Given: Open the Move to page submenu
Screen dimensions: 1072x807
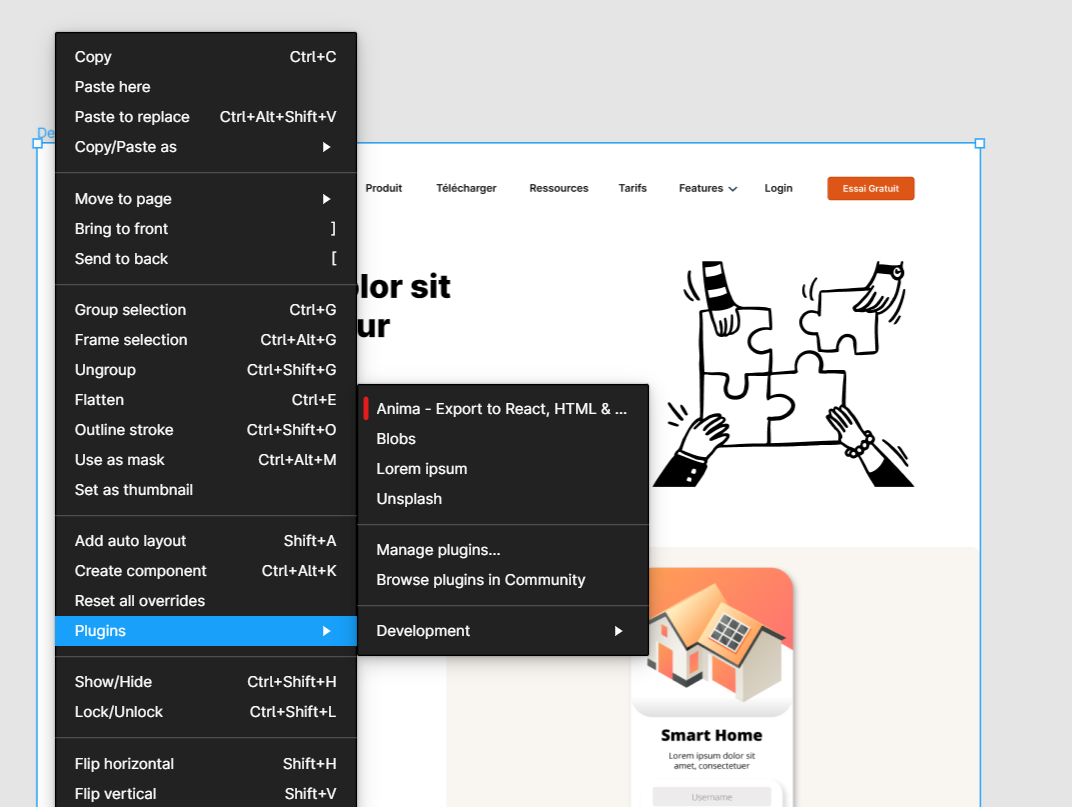Looking at the screenshot, I should pyautogui.click(x=206, y=199).
